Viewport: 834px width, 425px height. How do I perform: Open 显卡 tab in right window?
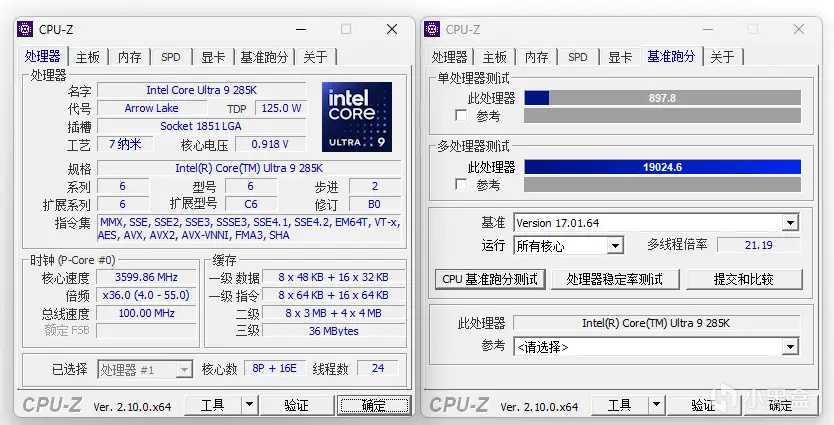tap(620, 57)
